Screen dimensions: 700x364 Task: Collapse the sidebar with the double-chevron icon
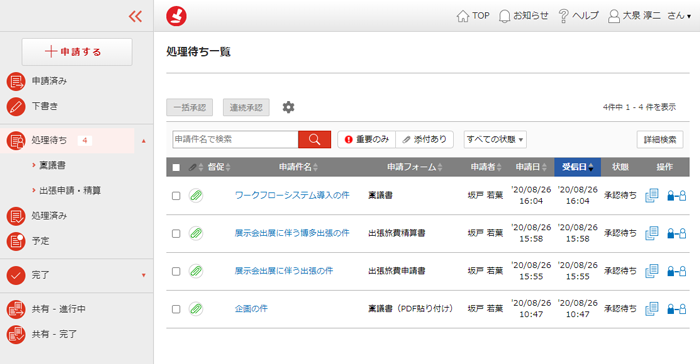135,17
